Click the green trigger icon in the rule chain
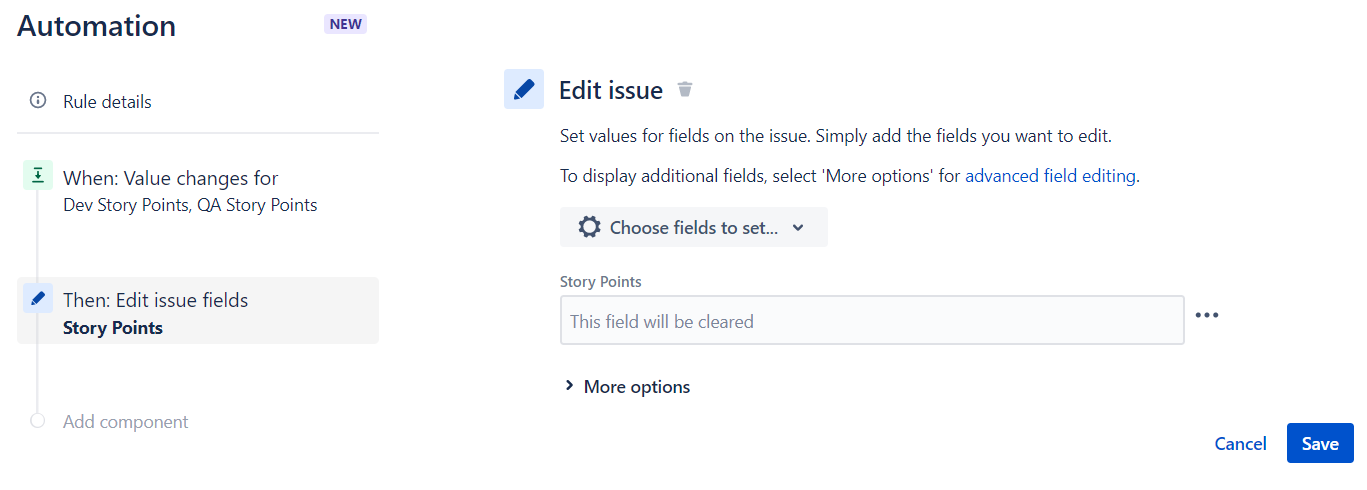Screen dimensions: 1367x490 click(38, 176)
